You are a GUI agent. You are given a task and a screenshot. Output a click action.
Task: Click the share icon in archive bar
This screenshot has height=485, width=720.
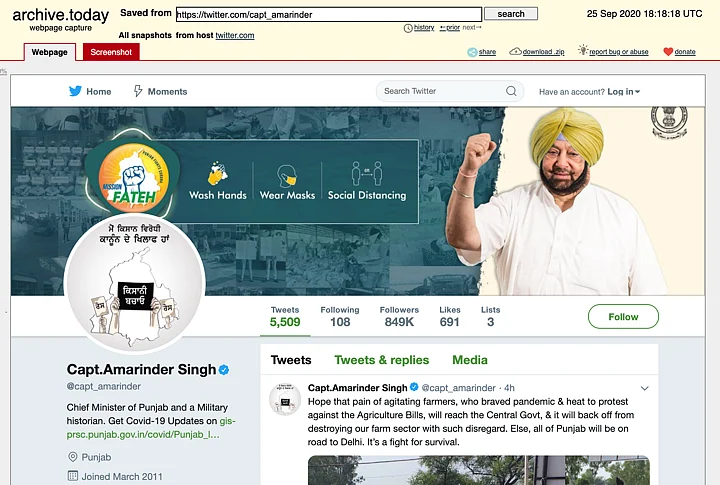pos(472,52)
